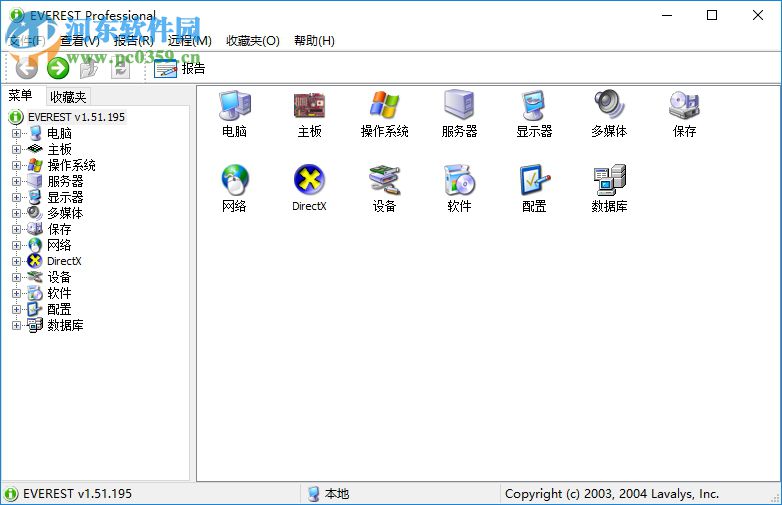Select 软件 label in sidebar tree
The width and height of the screenshot is (782, 505).
tap(59, 293)
